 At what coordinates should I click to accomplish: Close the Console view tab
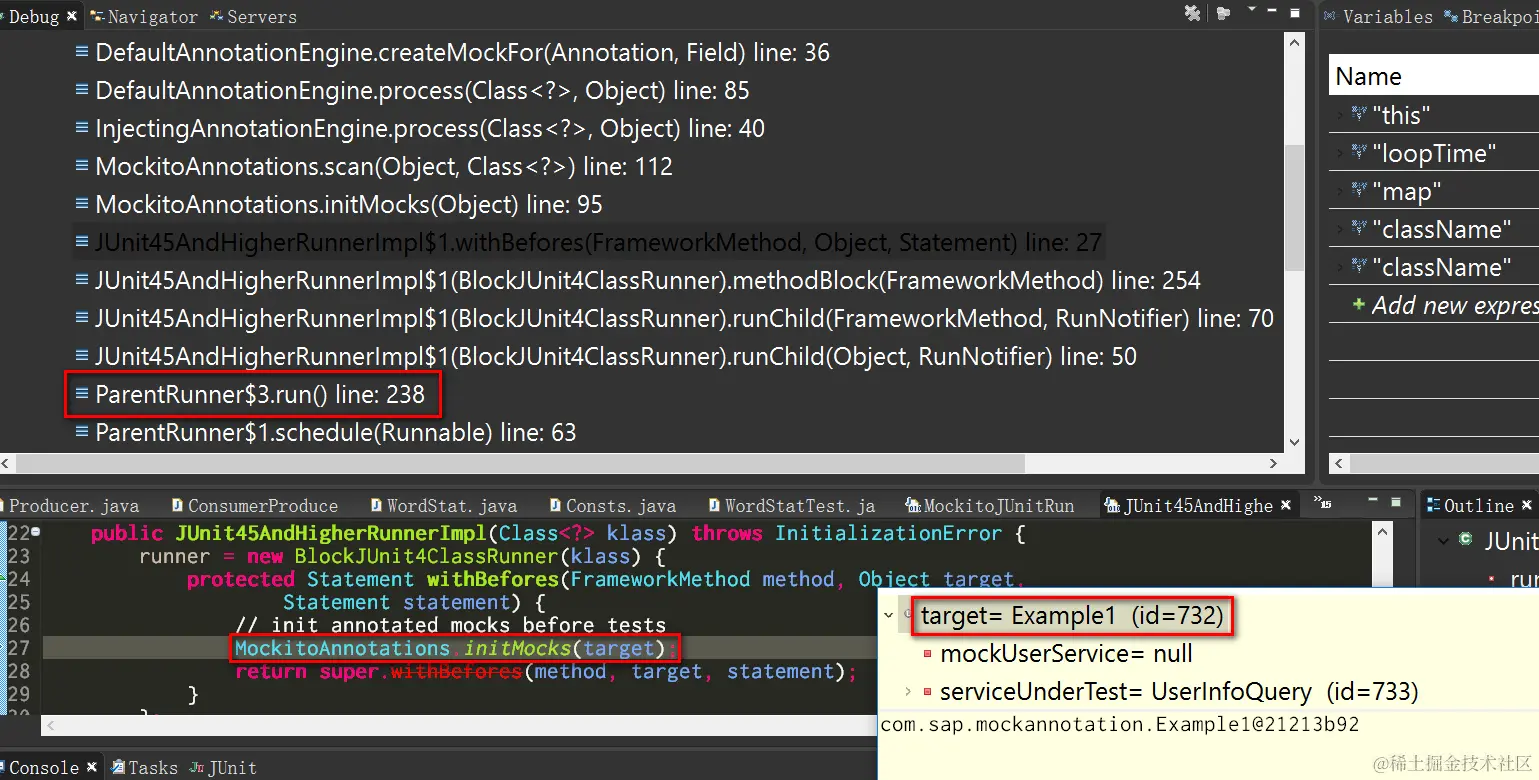coord(92,768)
